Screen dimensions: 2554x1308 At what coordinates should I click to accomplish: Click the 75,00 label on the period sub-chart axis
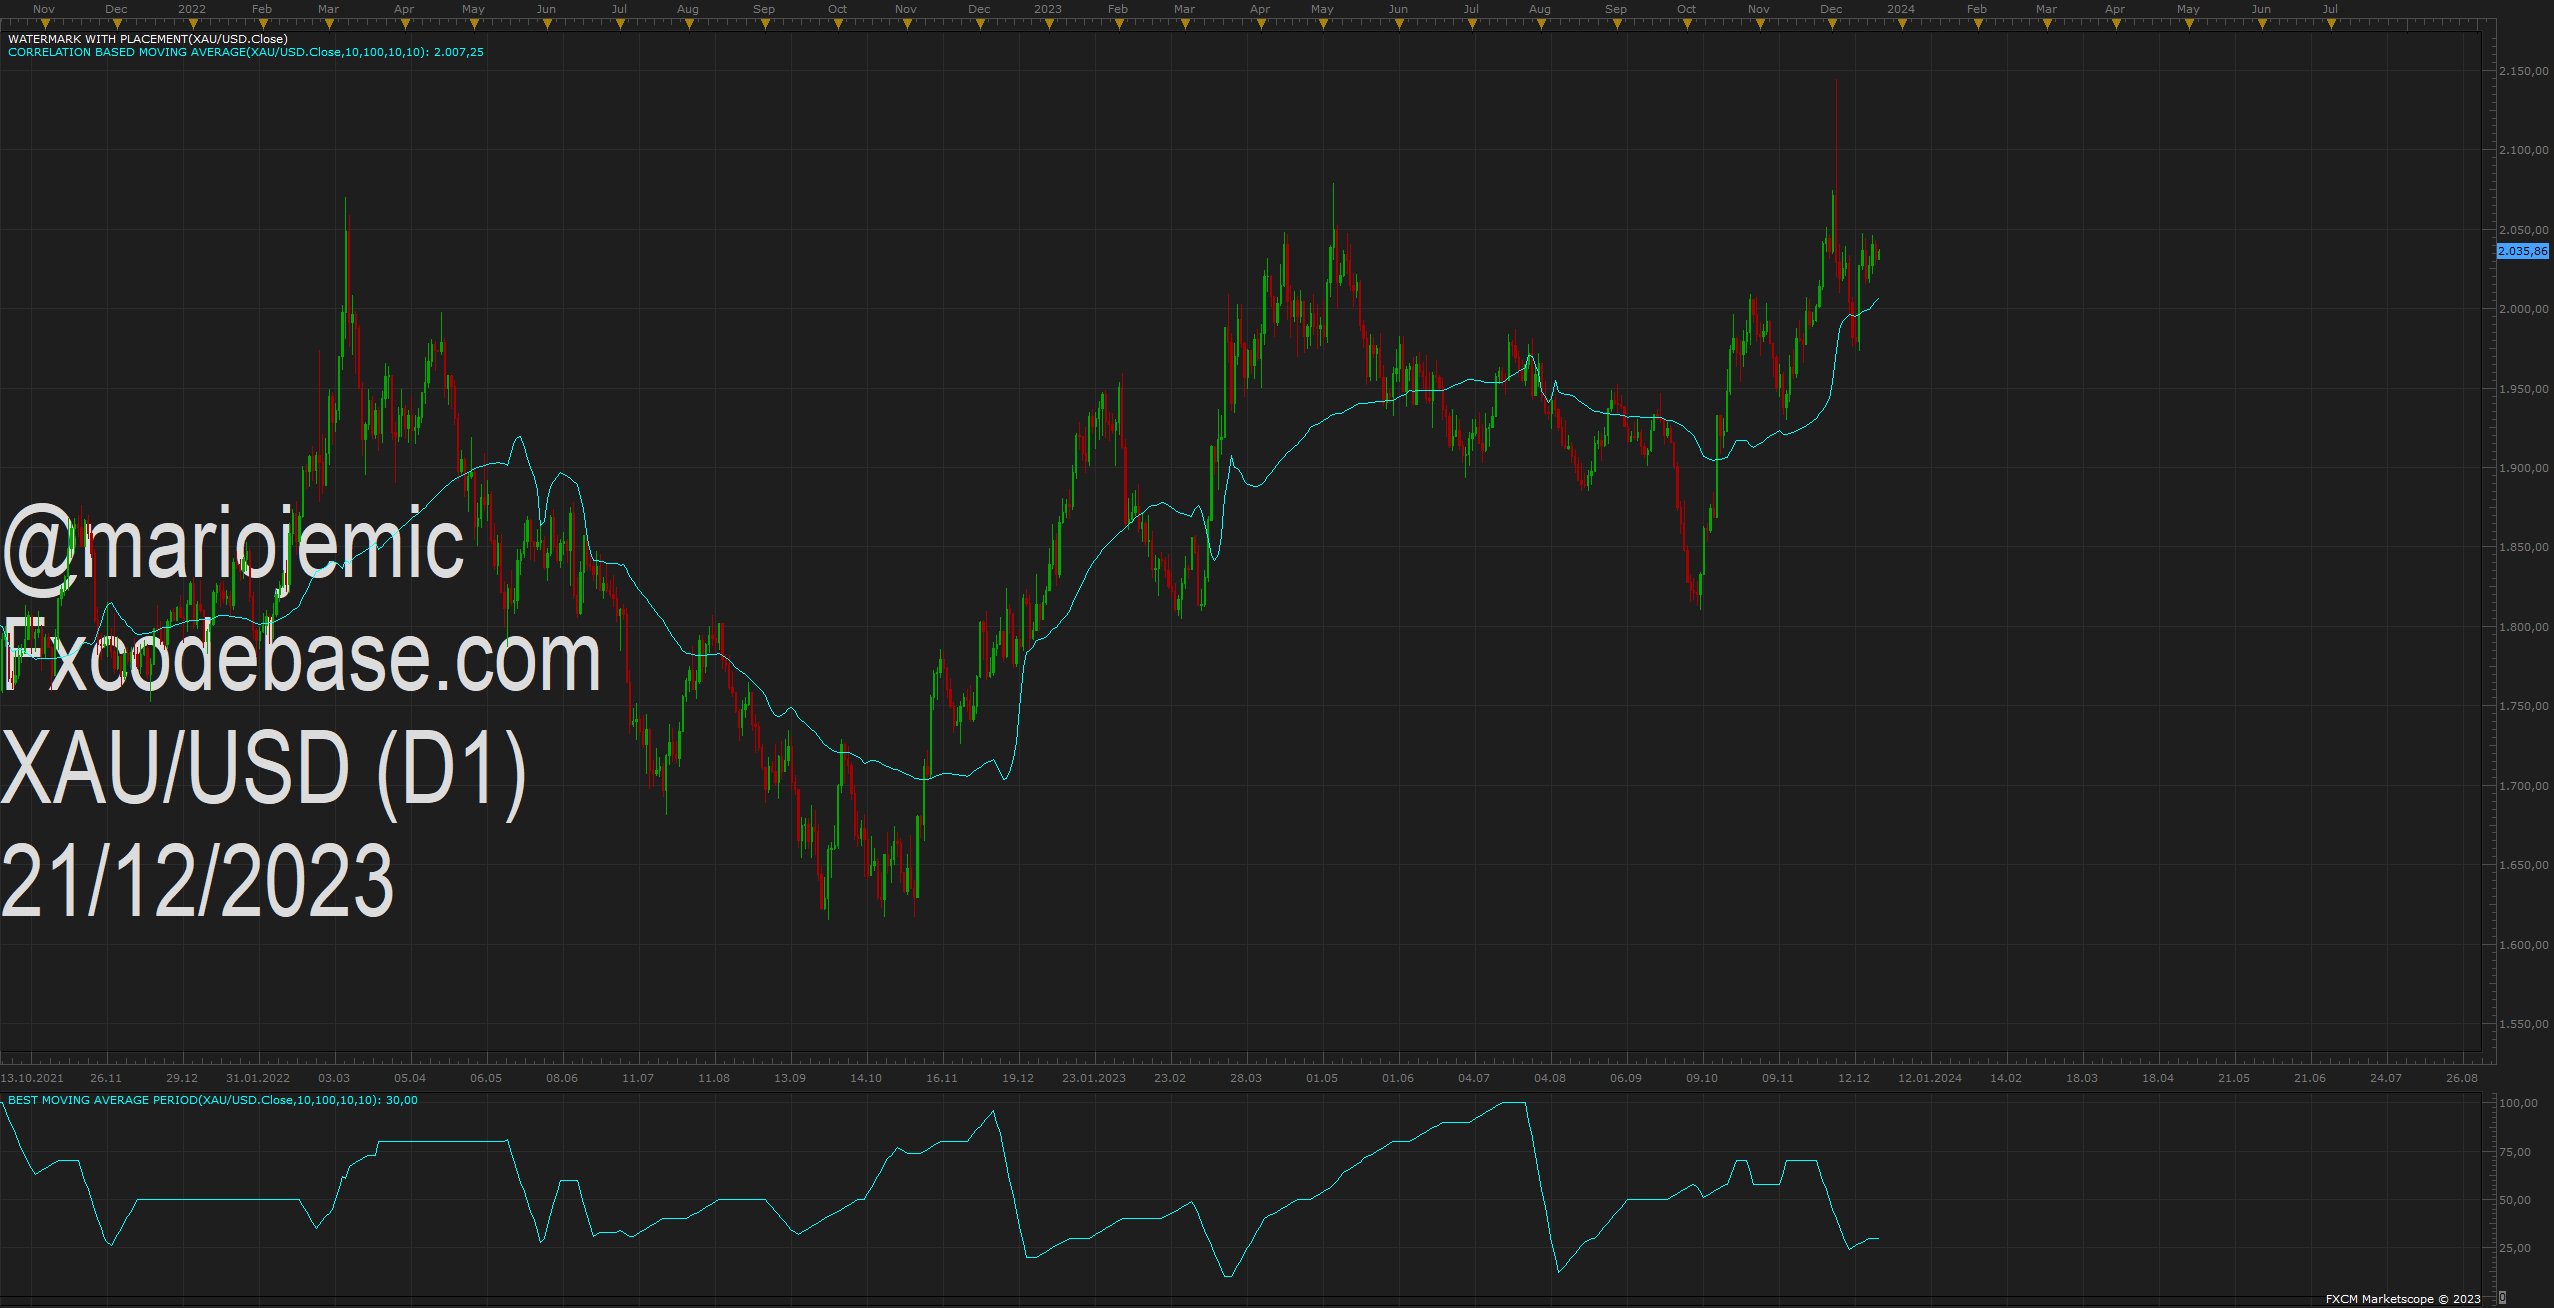click(x=2516, y=1152)
